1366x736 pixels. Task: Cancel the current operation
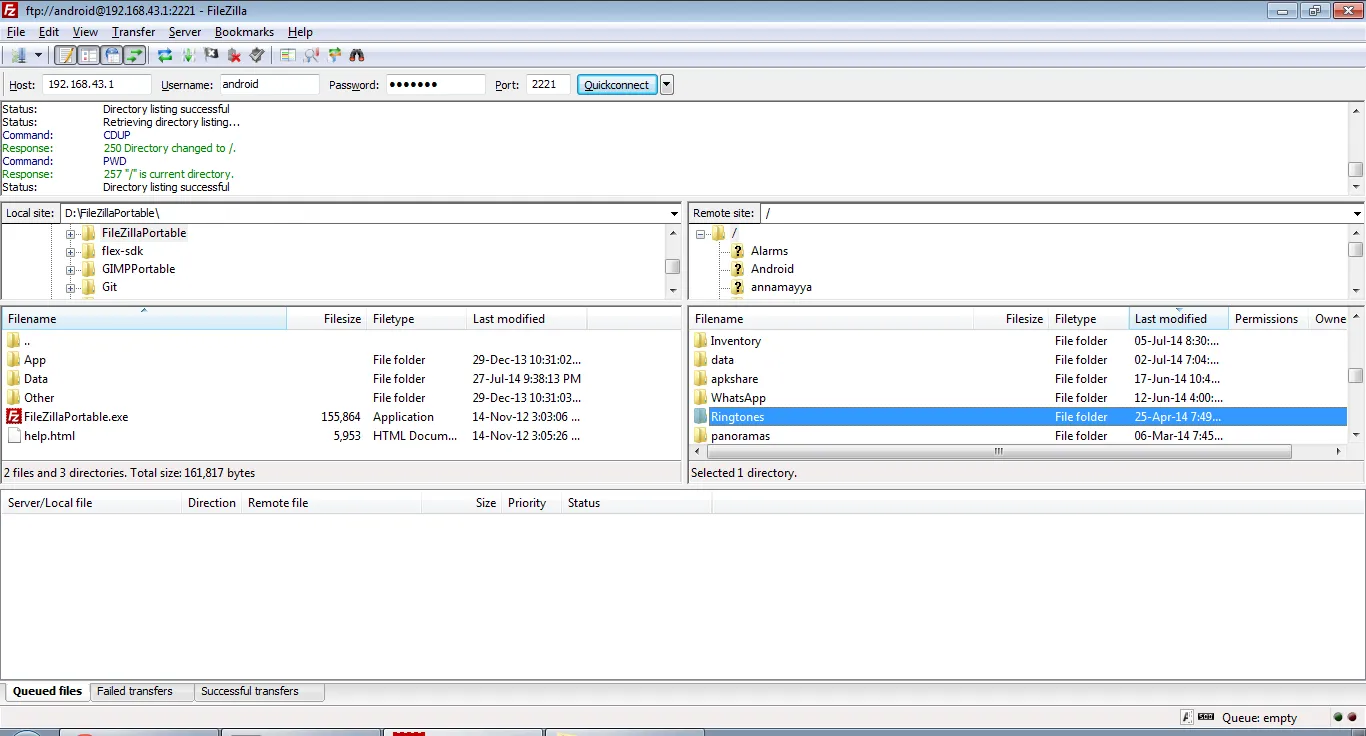pos(211,55)
